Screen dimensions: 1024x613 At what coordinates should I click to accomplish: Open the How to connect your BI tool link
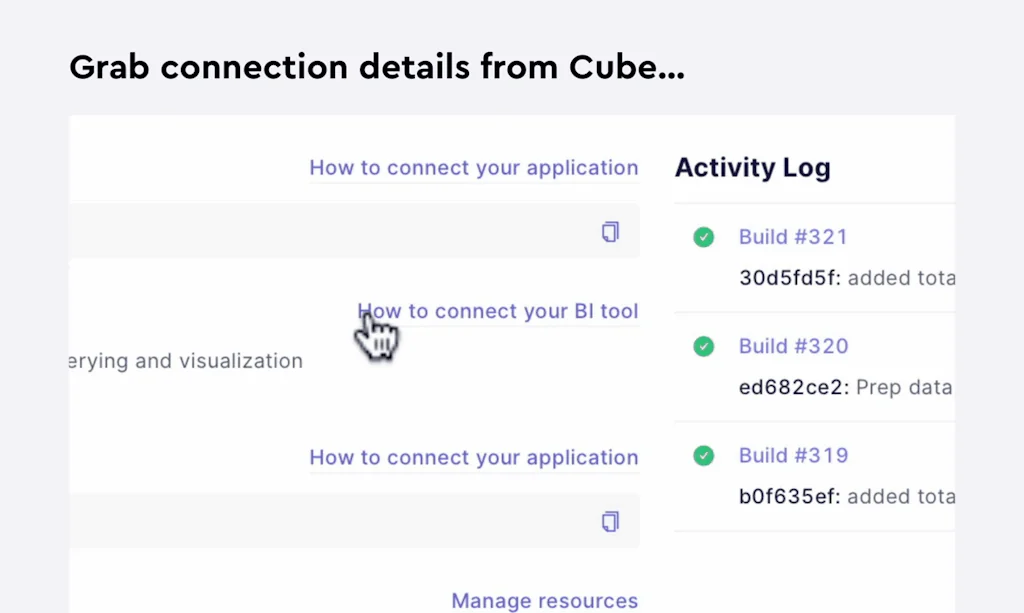click(498, 311)
